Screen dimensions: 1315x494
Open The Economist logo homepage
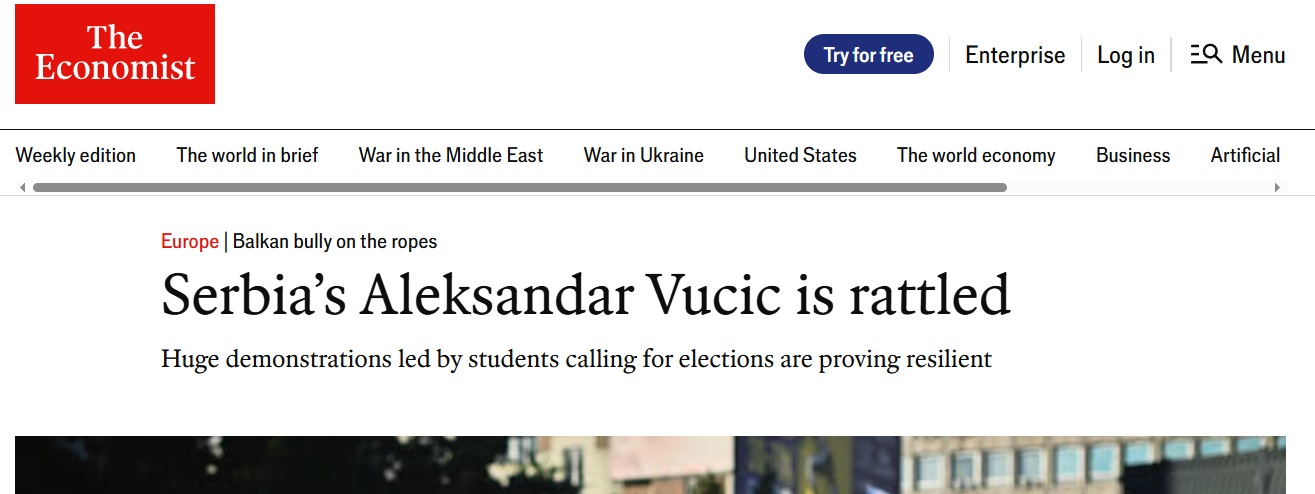click(x=115, y=54)
